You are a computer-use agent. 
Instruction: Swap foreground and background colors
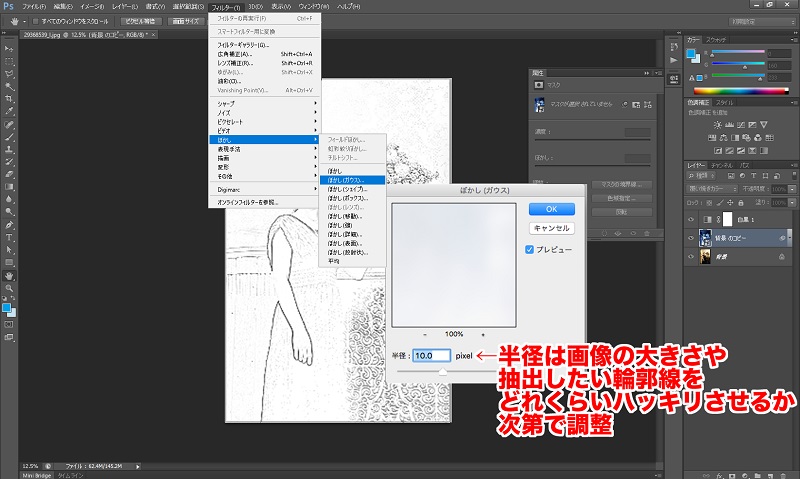tap(13, 298)
